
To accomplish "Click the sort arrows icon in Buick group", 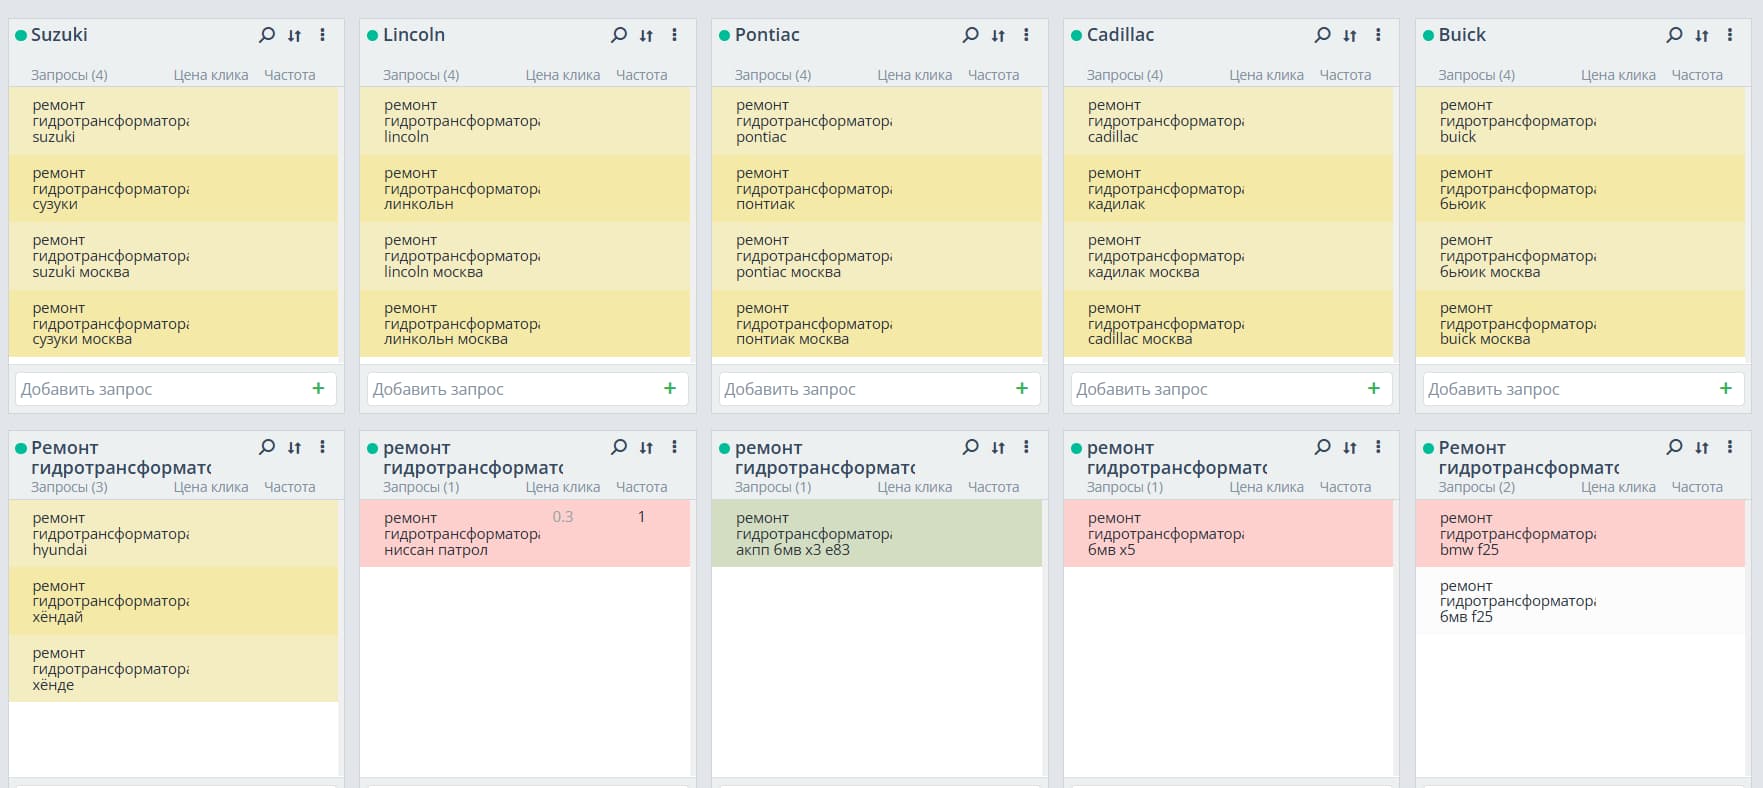I will point(1702,35).
